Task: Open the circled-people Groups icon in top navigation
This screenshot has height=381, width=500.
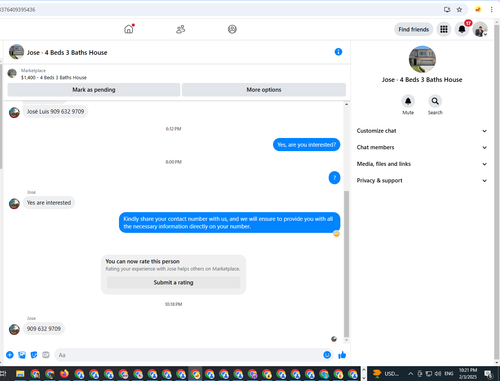Action: (232, 29)
